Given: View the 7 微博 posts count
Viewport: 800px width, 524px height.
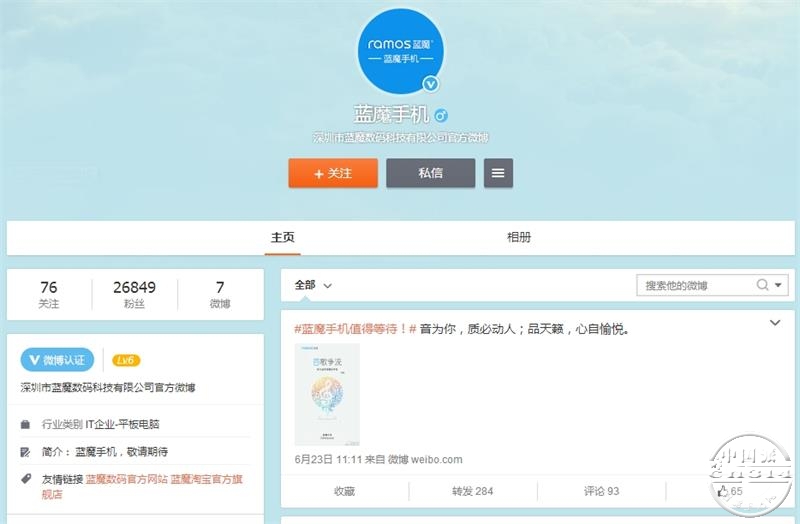Looking at the screenshot, I should (220, 294).
